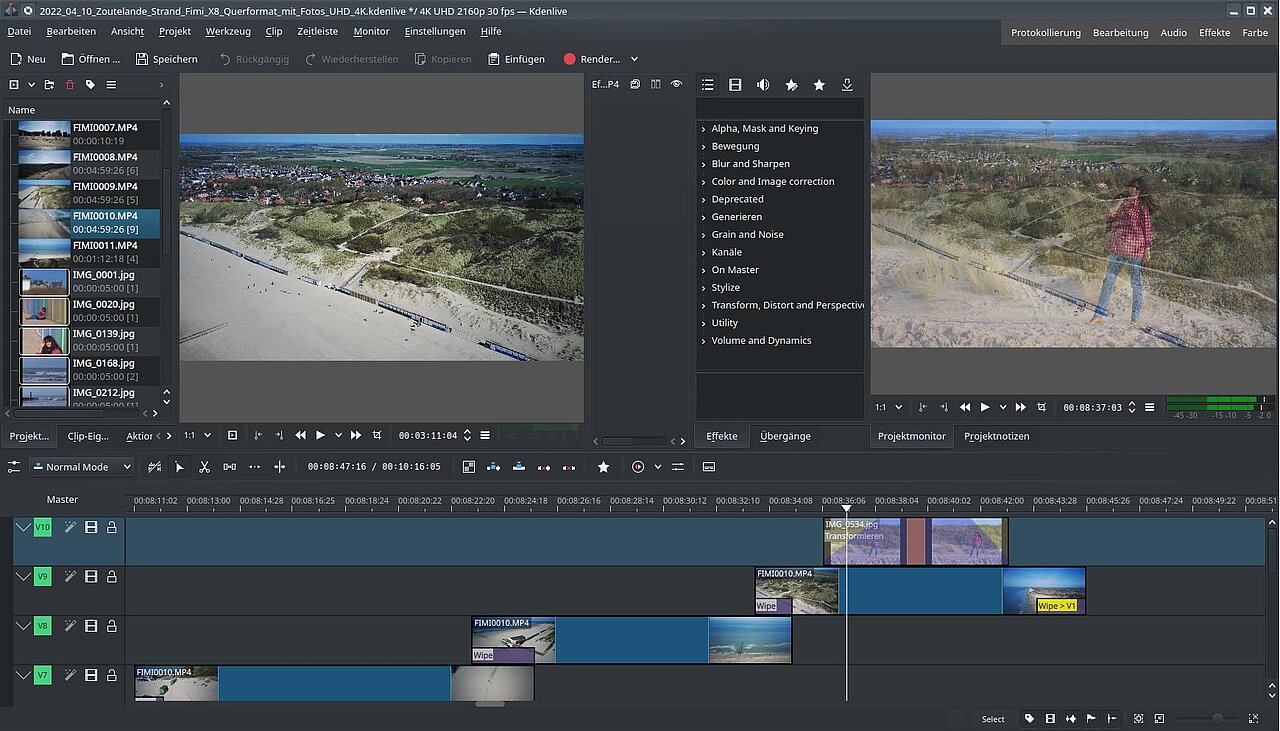This screenshot has width=1280, height=731.
Task: Click the download new effects icon
Action: point(847,85)
